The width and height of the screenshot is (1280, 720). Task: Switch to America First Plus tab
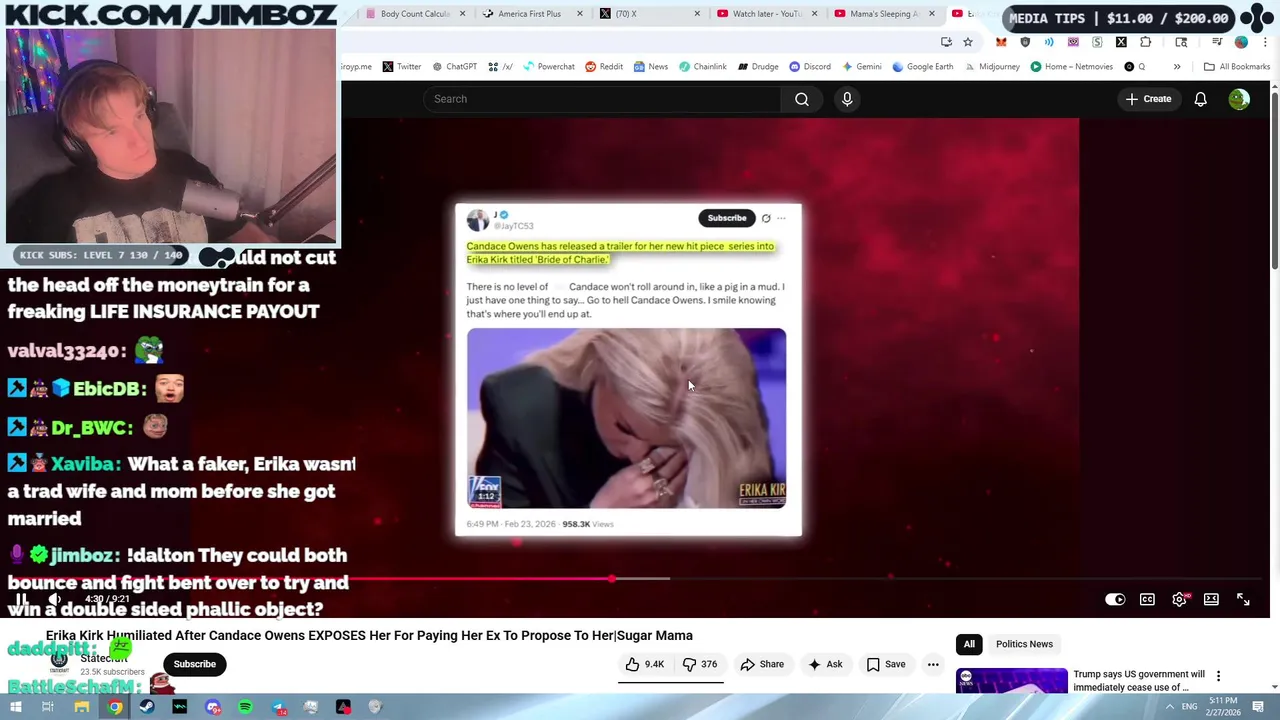coord(530,14)
